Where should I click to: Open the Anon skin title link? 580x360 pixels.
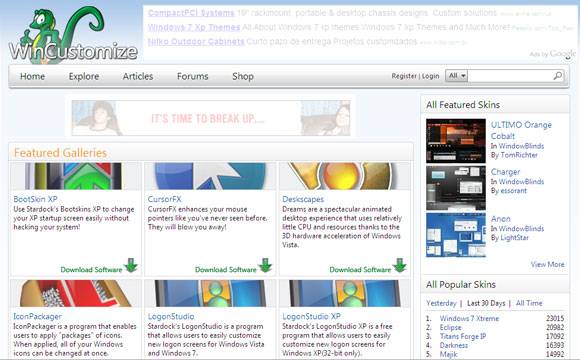[500, 219]
